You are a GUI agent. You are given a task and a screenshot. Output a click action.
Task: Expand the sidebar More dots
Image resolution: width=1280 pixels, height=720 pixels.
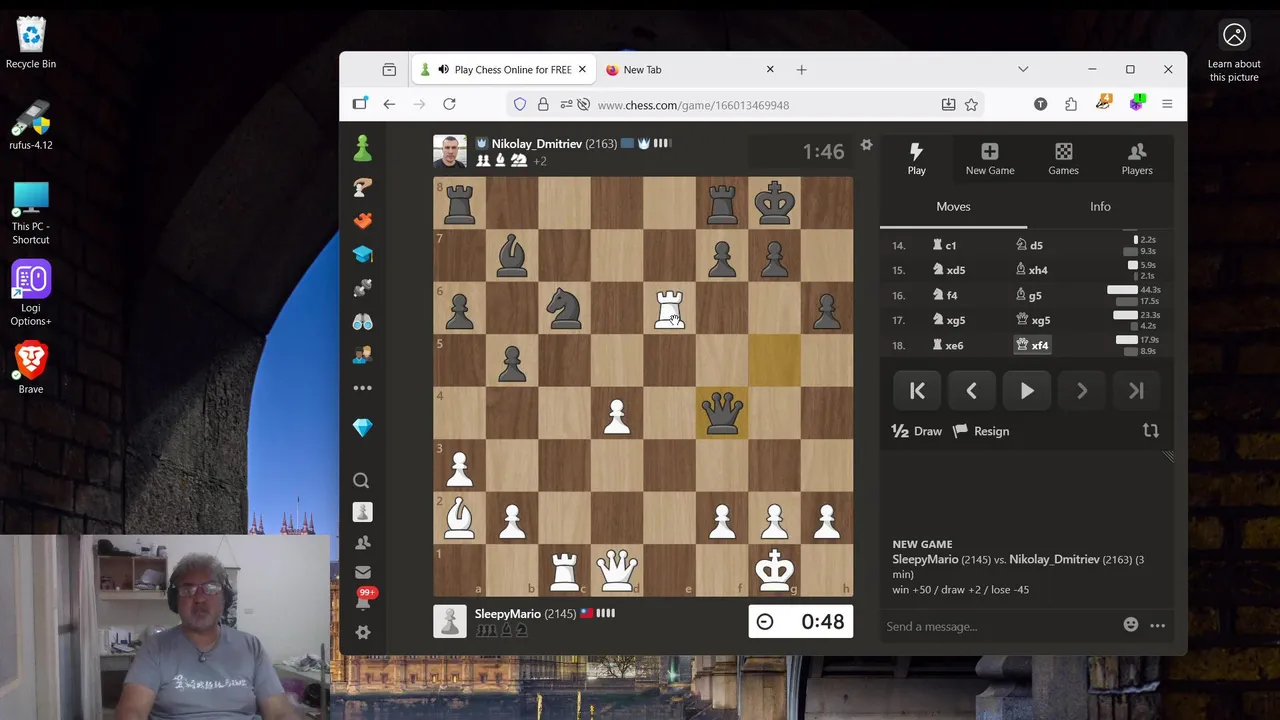(x=362, y=388)
